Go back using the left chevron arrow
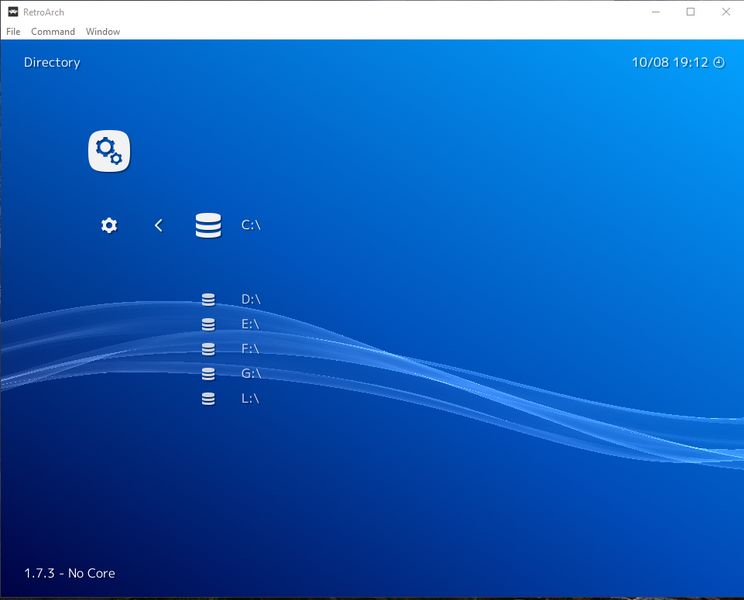 pyautogui.click(x=158, y=226)
